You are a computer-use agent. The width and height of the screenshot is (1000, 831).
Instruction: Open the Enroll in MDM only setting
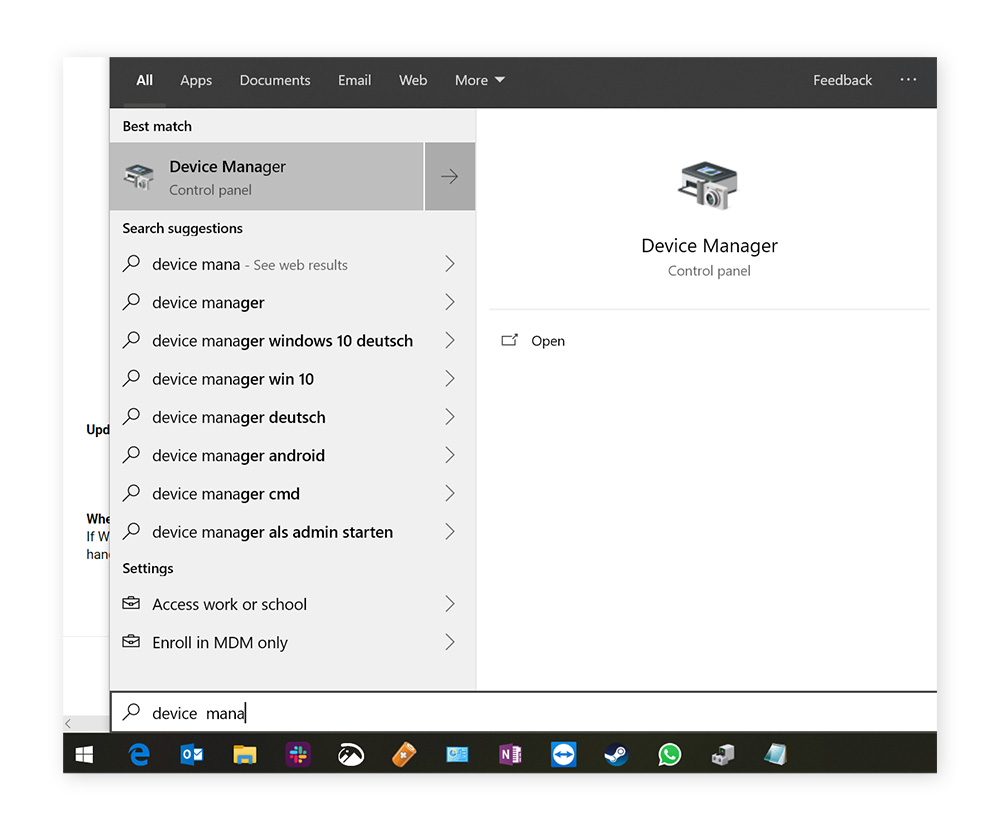[293, 642]
